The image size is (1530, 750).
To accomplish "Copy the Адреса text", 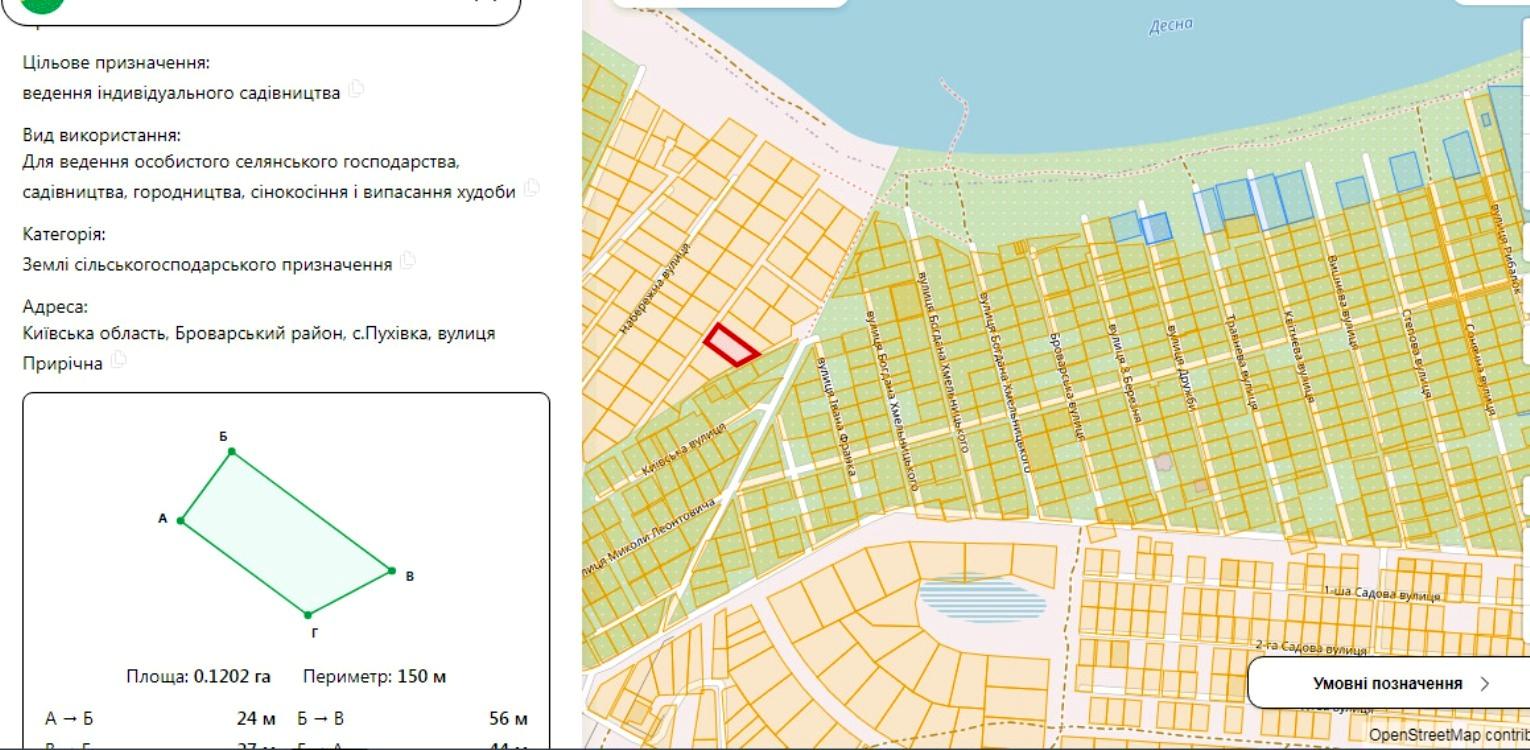I will (x=118, y=361).
